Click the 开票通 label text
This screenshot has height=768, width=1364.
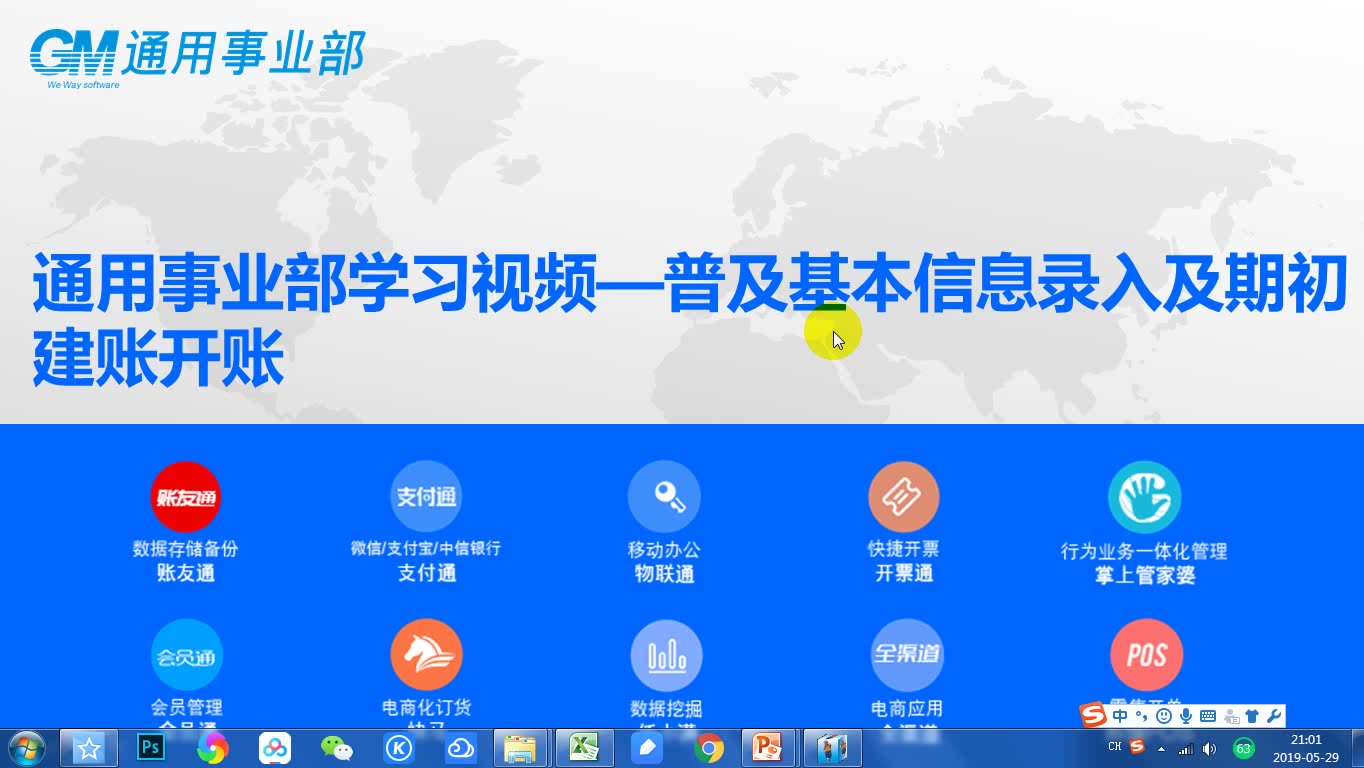pos(904,574)
